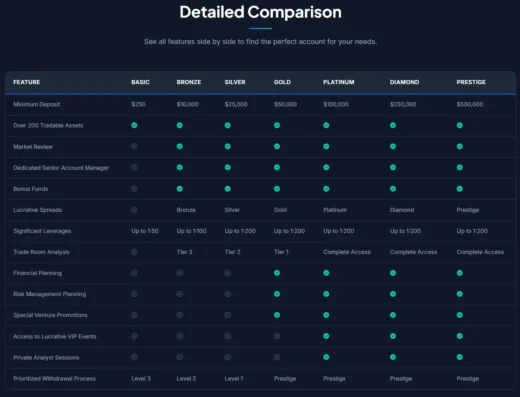Click Platinum's check icon for Dedicated Senior Account Manager

click(326, 167)
